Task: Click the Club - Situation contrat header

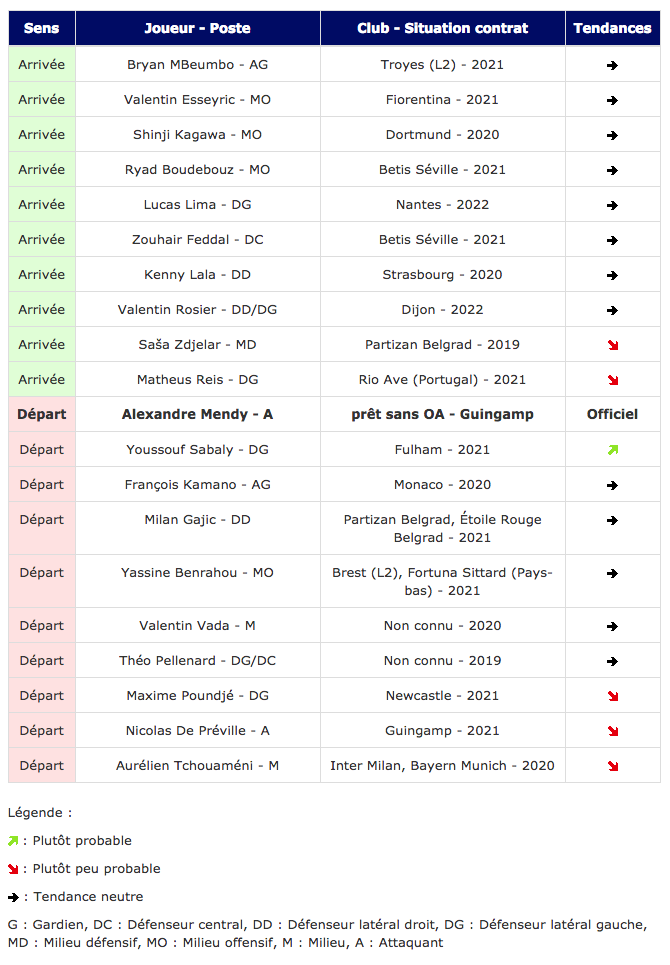Action: (442, 28)
